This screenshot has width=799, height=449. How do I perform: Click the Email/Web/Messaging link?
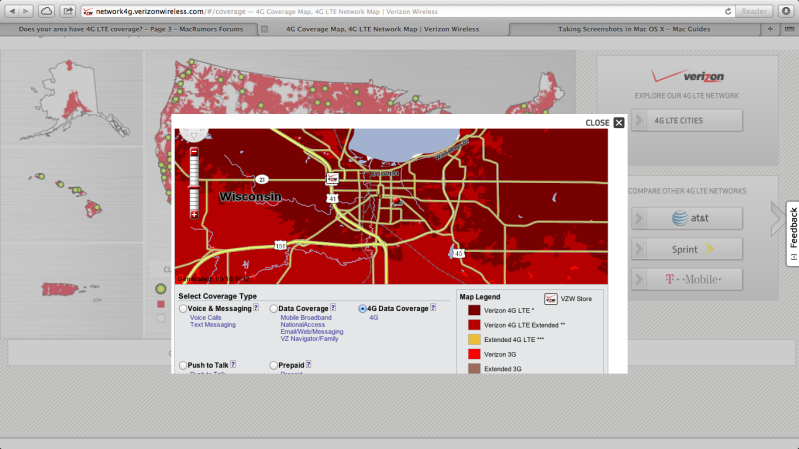(x=312, y=332)
